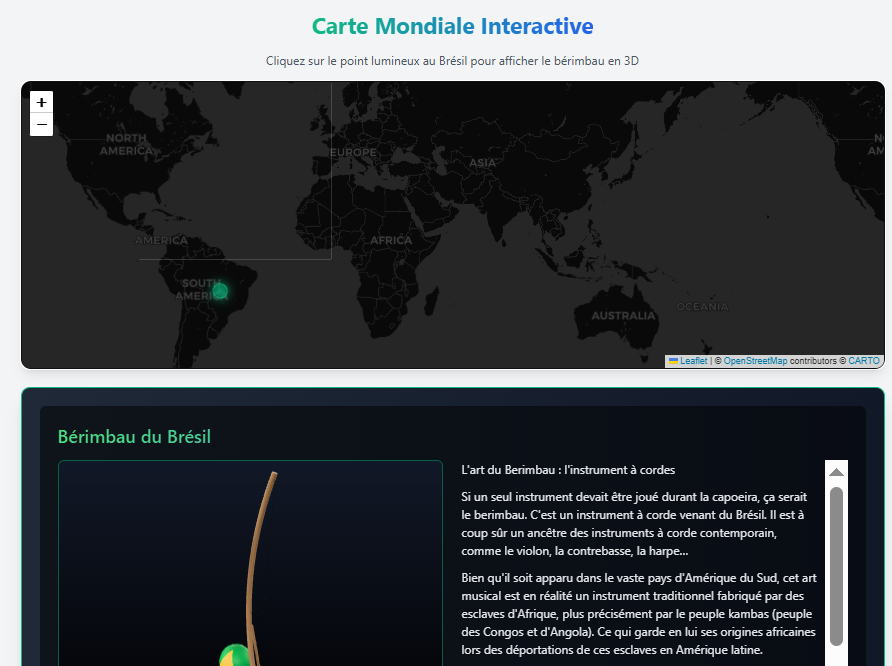The width and height of the screenshot is (892, 666).
Task: Zoom out on the map
Action: click(x=41, y=125)
